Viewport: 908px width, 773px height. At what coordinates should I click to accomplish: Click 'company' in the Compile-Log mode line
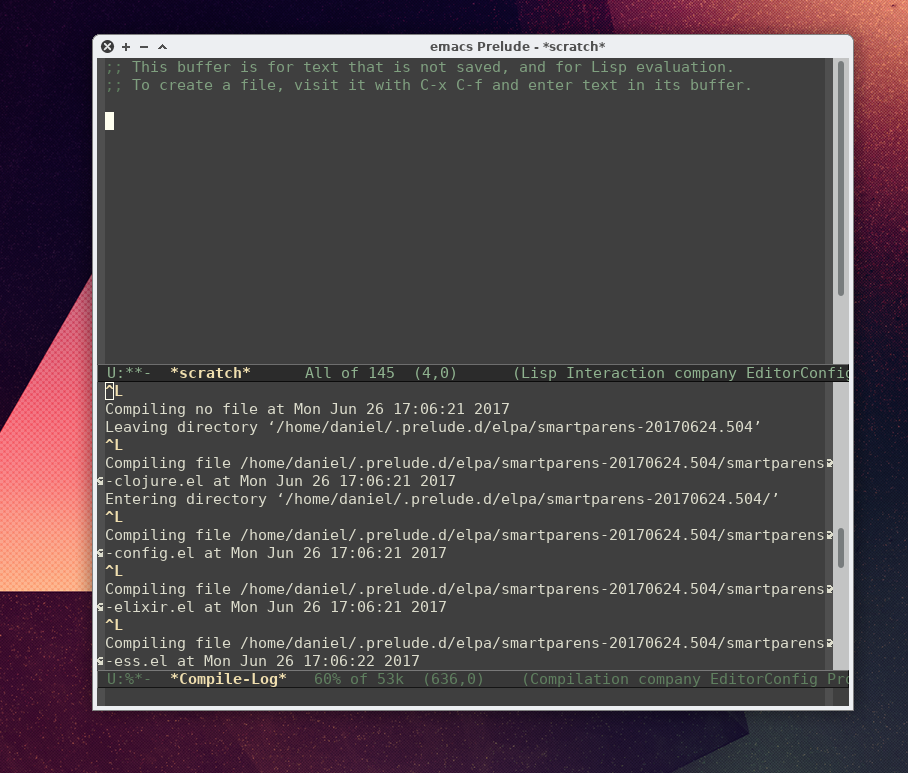pyautogui.click(x=669, y=679)
